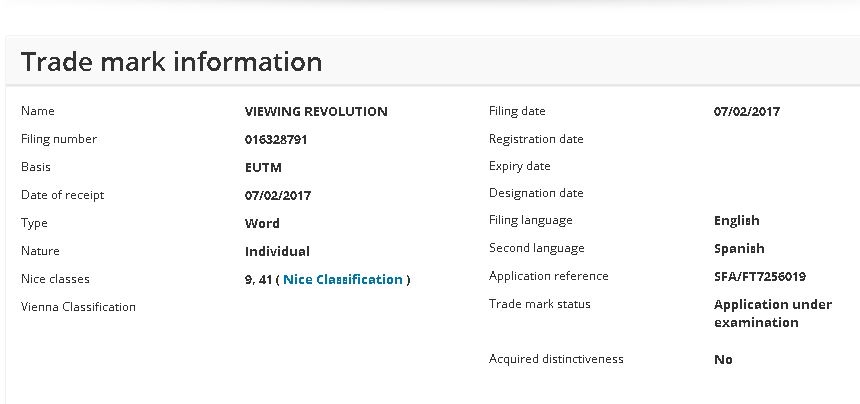Click the "Word" type value
Image resolution: width=860 pixels, height=404 pixels.
(262, 224)
